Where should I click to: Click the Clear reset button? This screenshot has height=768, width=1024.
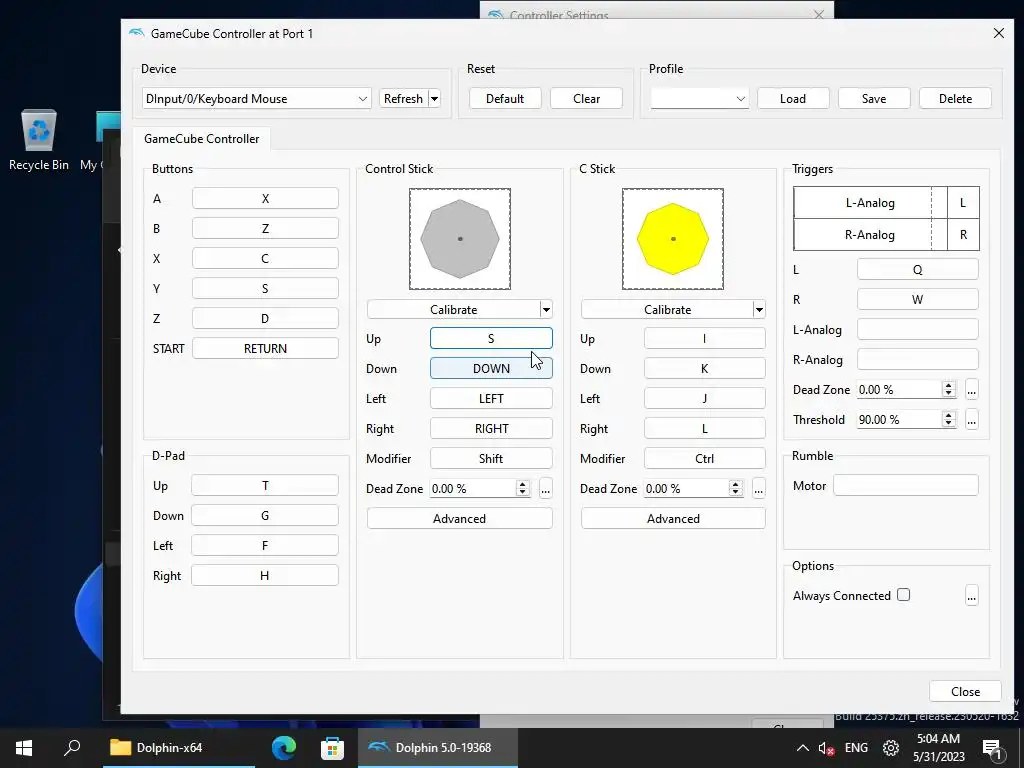point(586,99)
